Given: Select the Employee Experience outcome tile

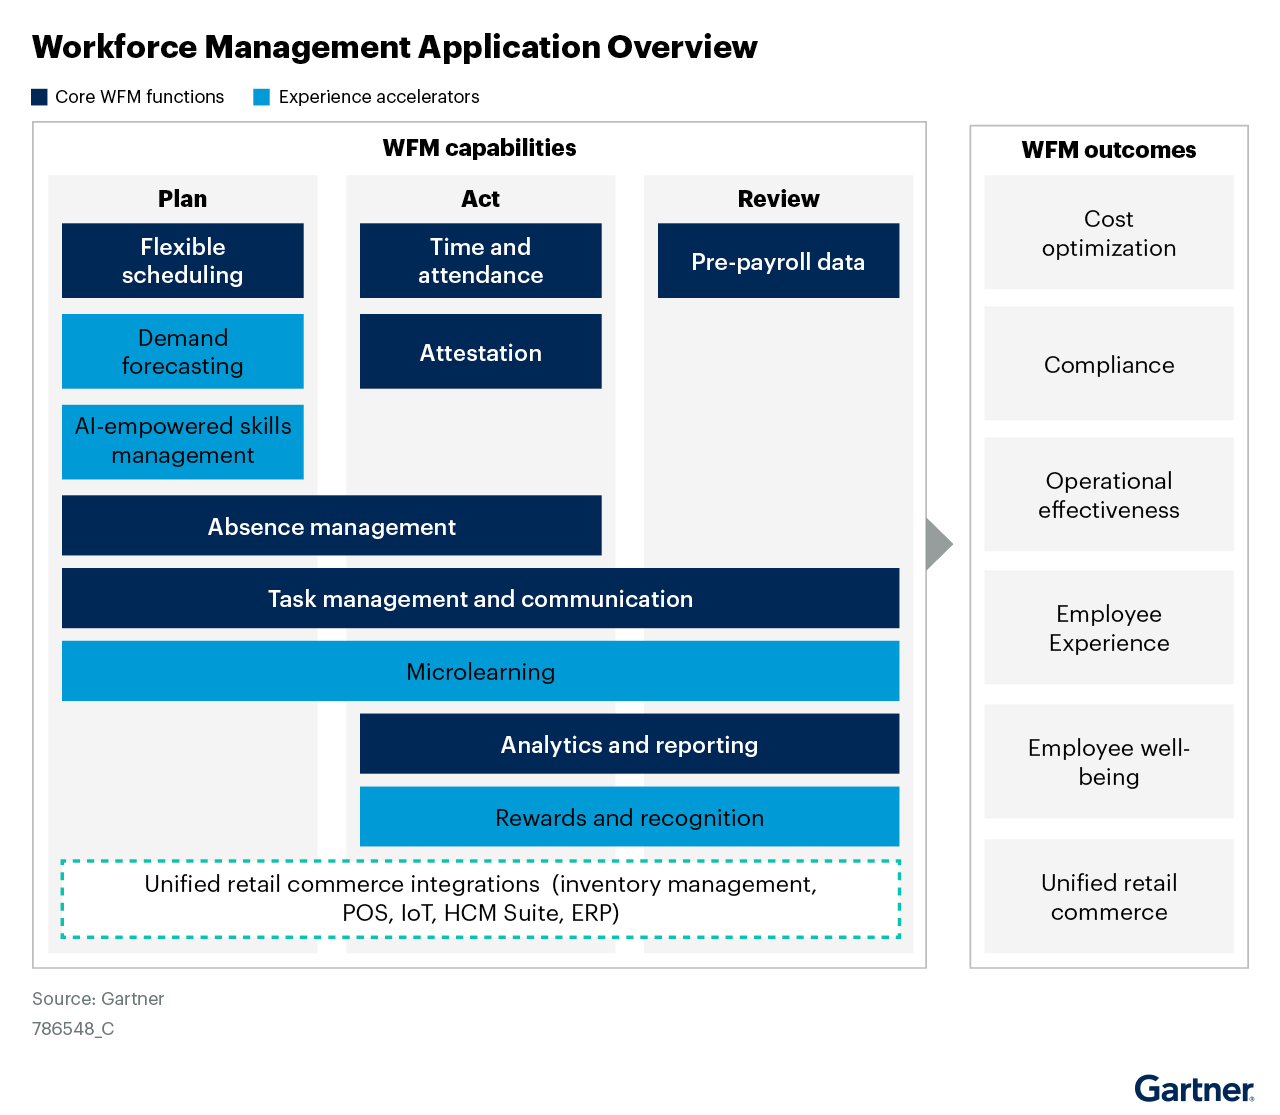Looking at the screenshot, I should (1109, 627).
